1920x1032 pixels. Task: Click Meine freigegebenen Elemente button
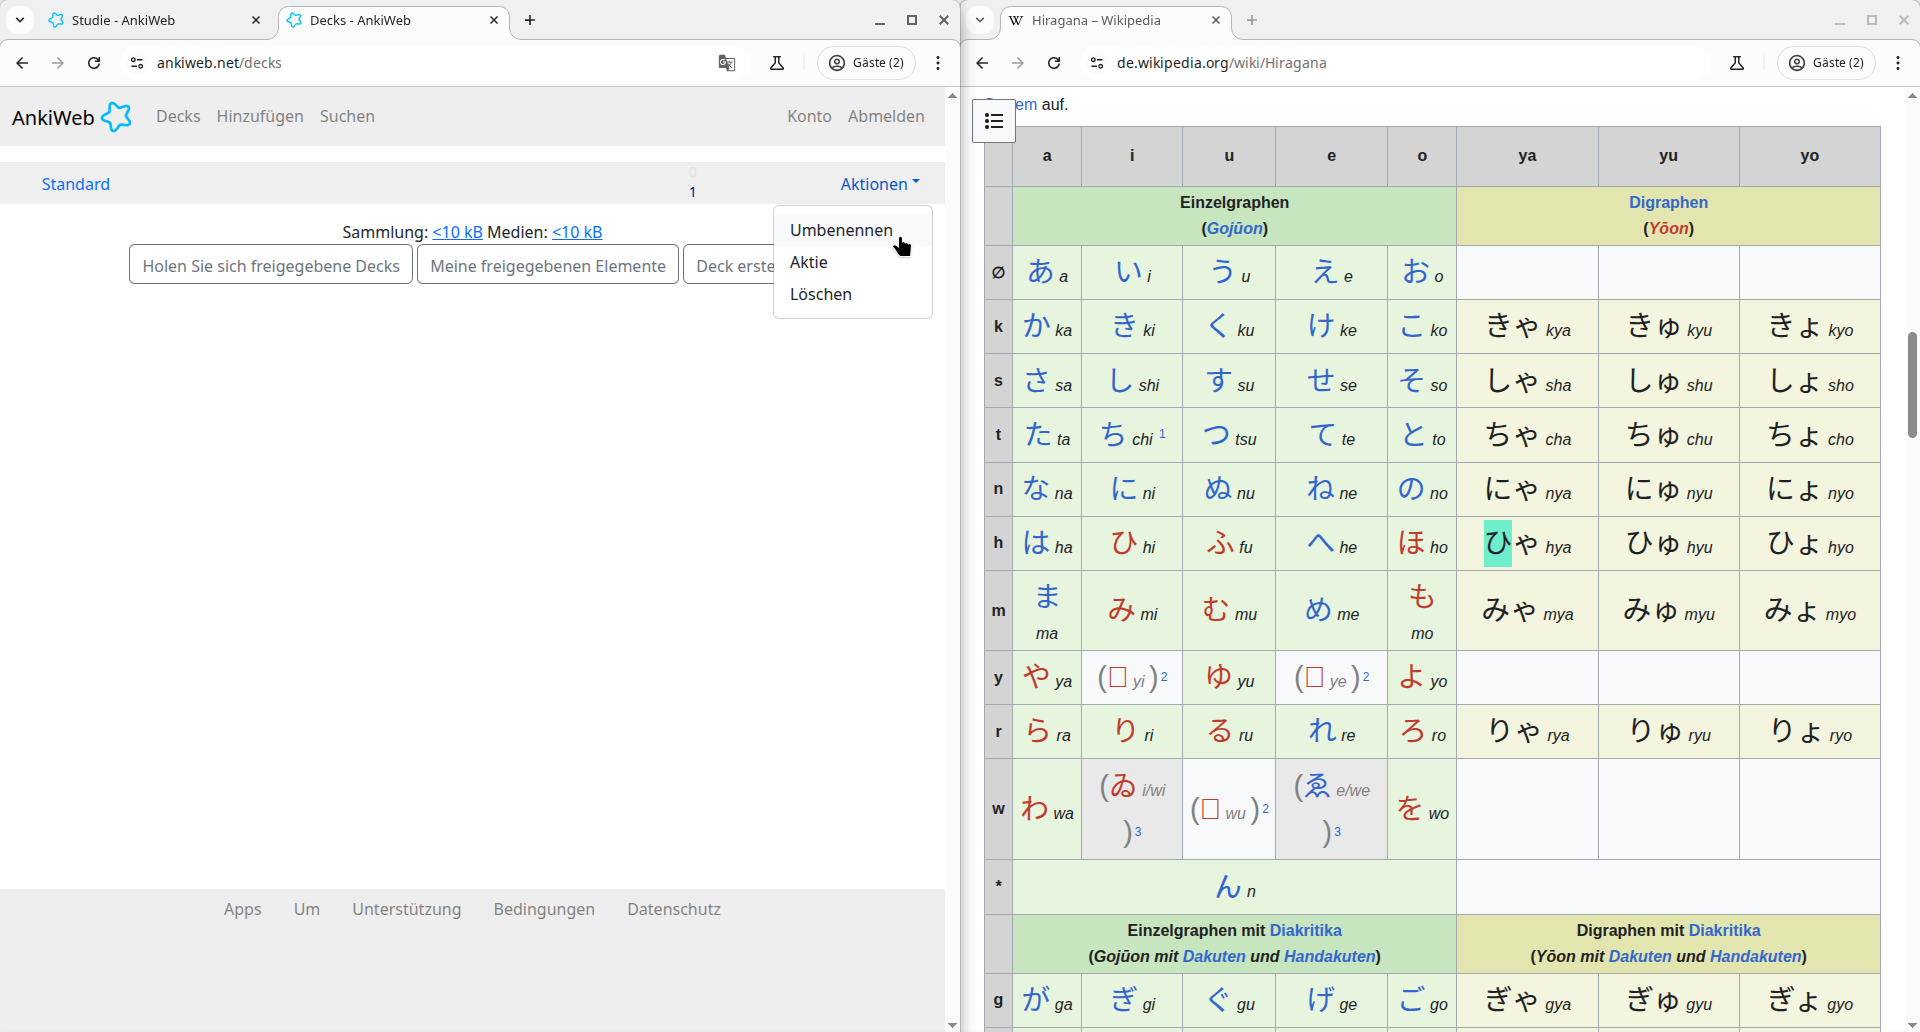coord(548,265)
